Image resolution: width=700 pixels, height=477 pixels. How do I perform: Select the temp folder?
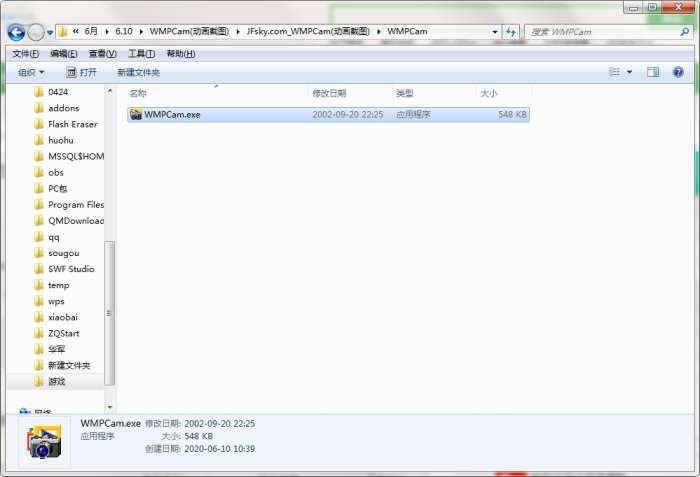tap(58, 285)
